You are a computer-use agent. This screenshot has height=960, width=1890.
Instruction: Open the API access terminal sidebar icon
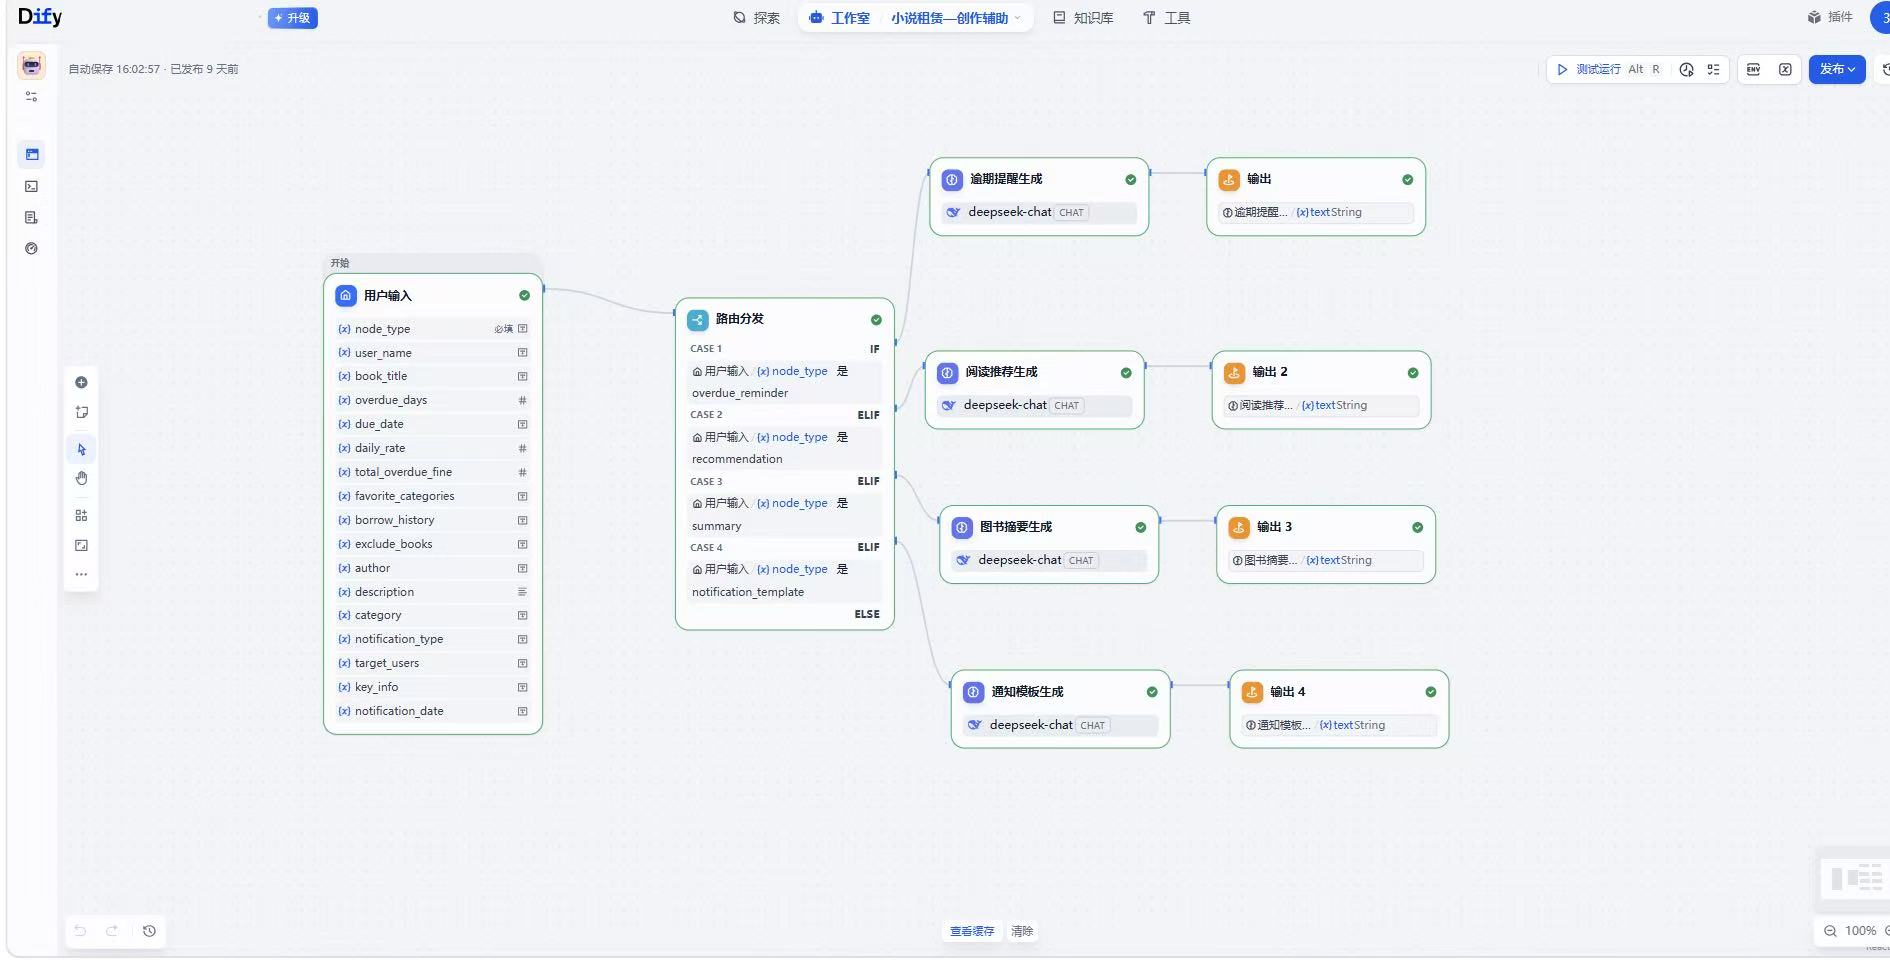[x=32, y=186]
